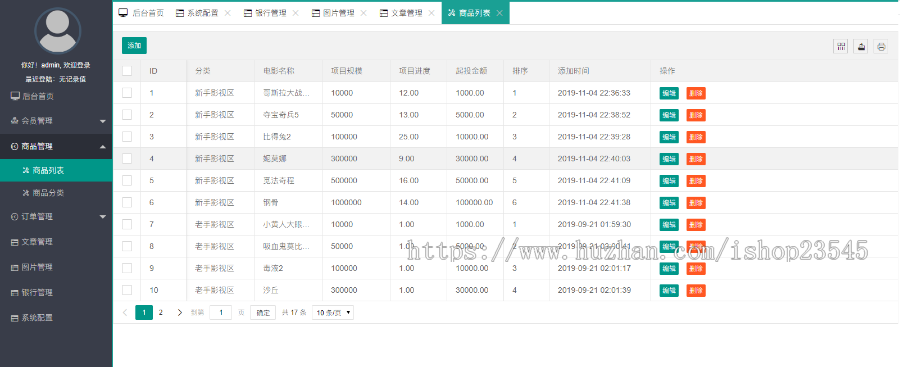Collapse the 商品管理 sidebar menu
This screenshot has height=367, width=900.
(56, 146)
